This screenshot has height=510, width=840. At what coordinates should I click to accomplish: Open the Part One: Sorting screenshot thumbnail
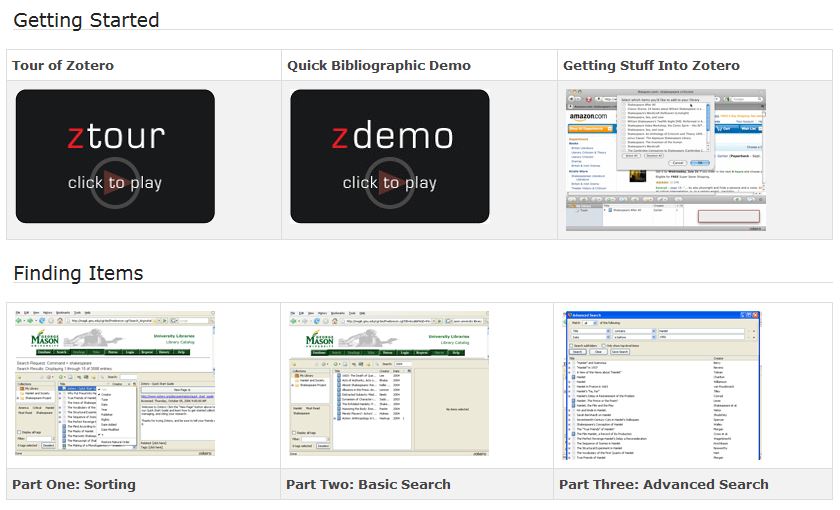[115, 383]
